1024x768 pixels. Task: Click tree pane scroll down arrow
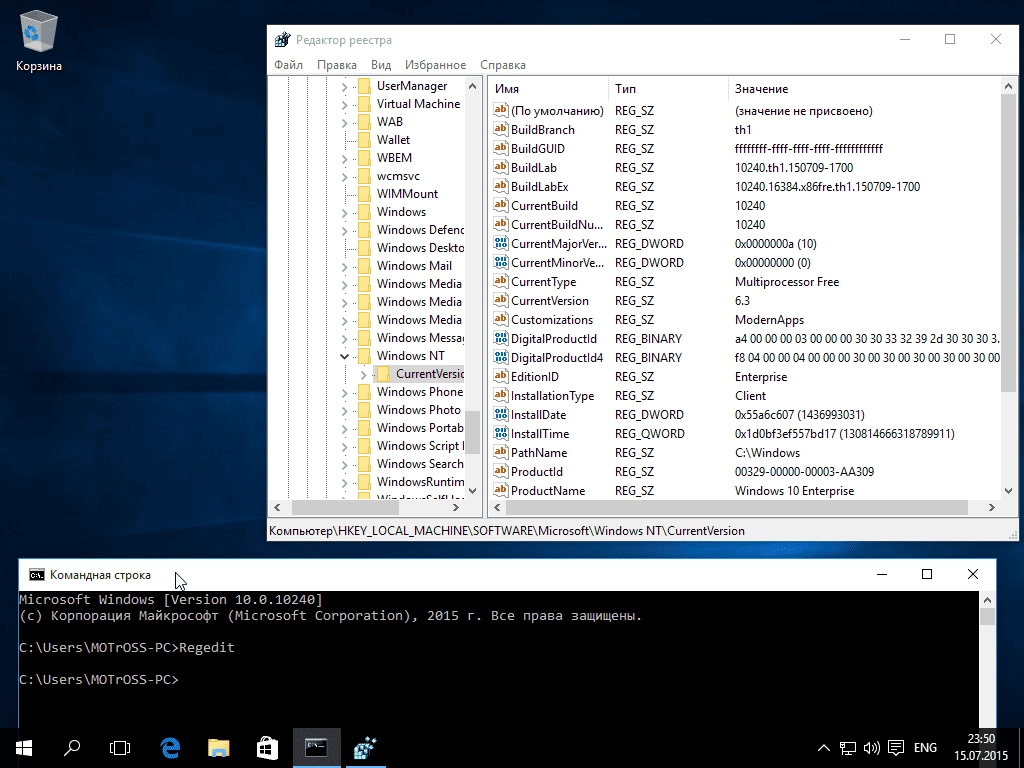tap(473, 490)
